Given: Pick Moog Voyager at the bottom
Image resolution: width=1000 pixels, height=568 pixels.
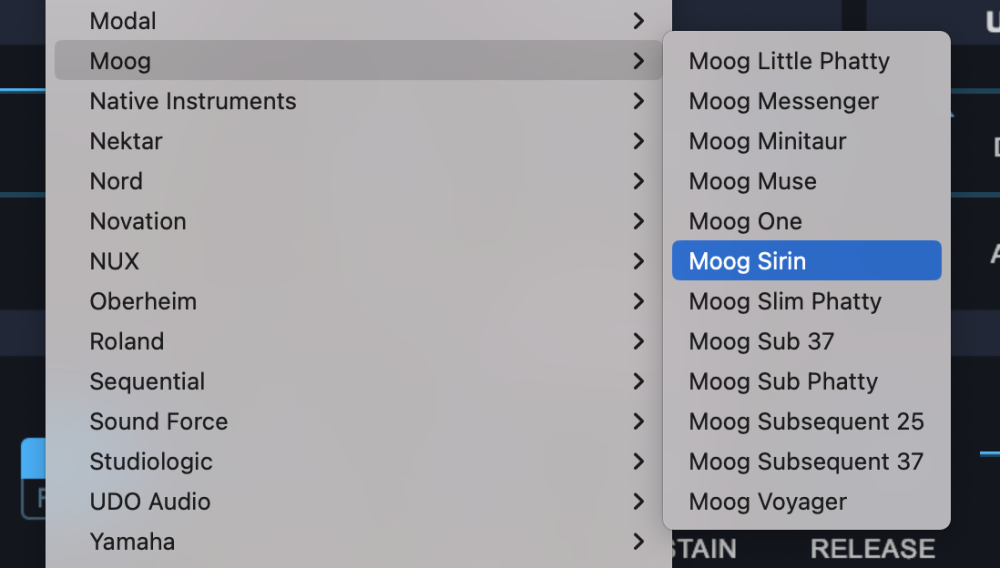Looking at the screenshot, I should 767,501.
